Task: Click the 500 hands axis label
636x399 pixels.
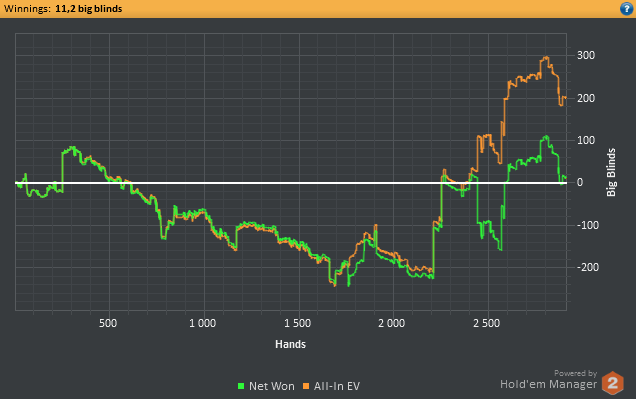Action: click(x=108, y=323)
